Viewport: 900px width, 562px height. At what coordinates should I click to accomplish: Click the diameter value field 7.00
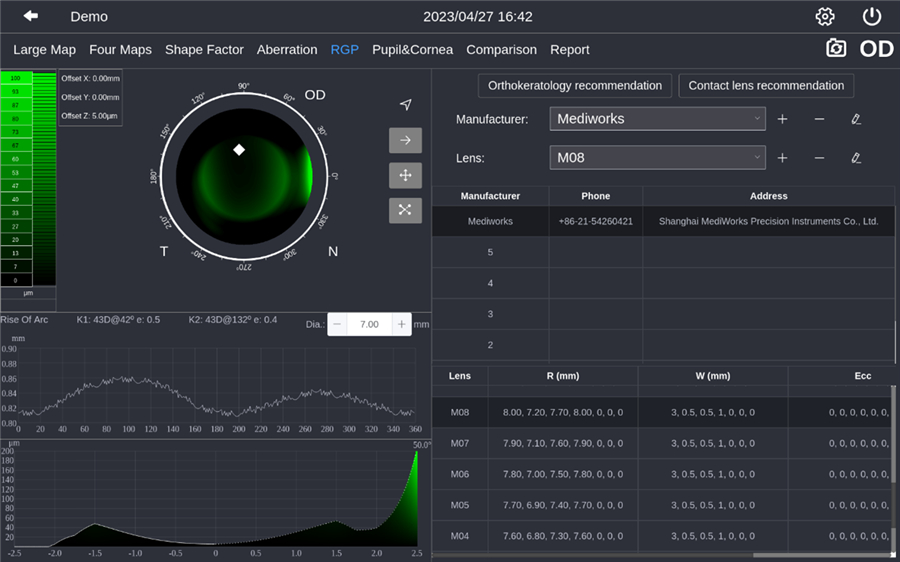tap(369, 324)
